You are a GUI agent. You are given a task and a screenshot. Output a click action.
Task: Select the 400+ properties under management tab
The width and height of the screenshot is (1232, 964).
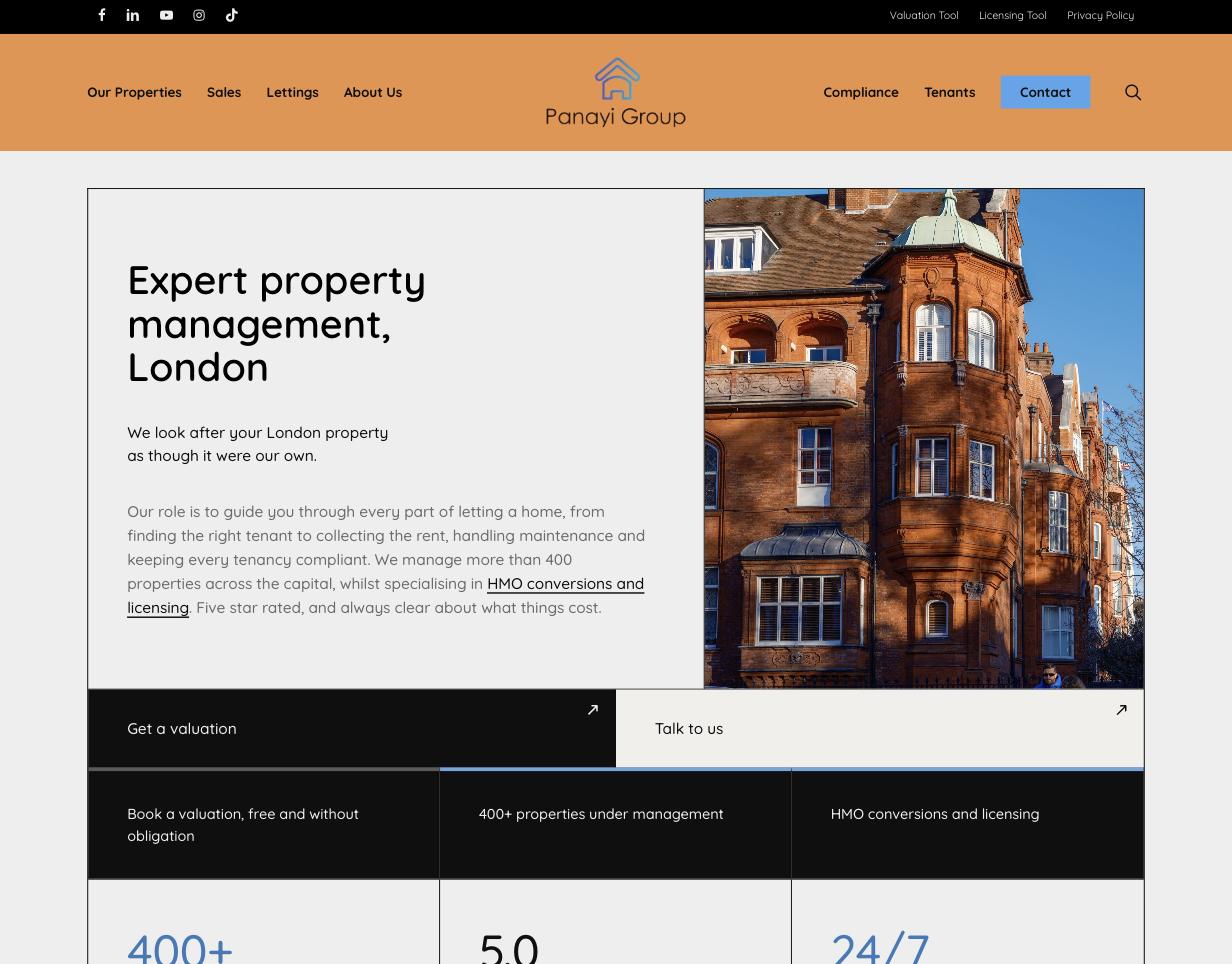click(615, 824)
